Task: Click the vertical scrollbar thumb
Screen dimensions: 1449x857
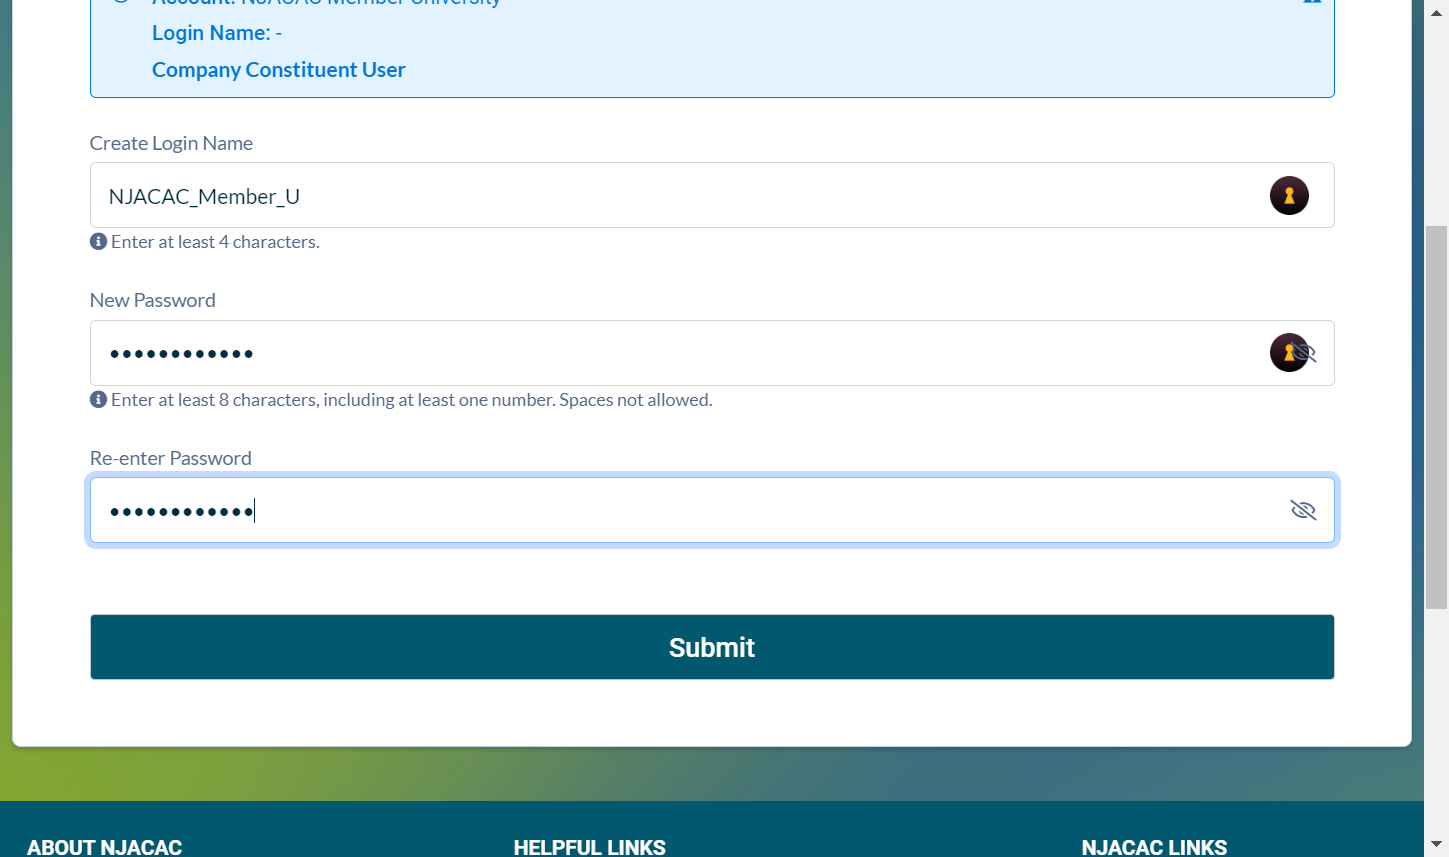Action: click(1437, 417)
